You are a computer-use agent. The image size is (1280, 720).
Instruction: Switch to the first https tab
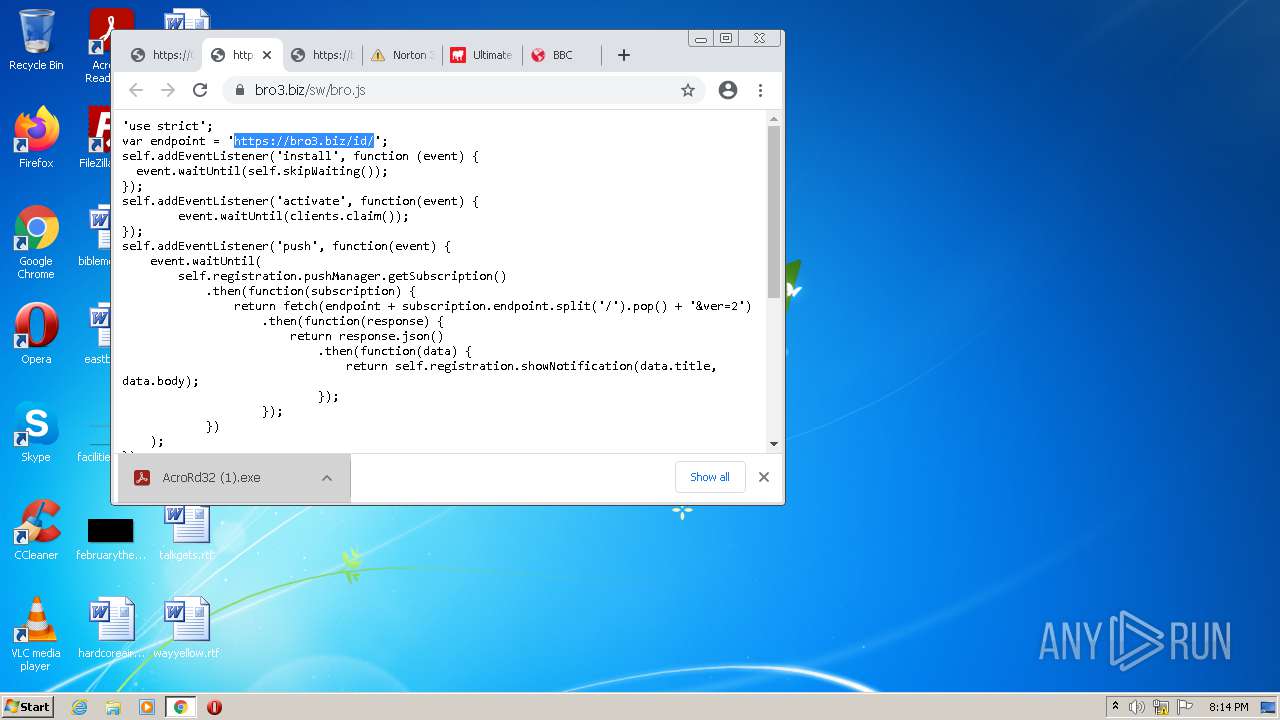coord(162,55)
